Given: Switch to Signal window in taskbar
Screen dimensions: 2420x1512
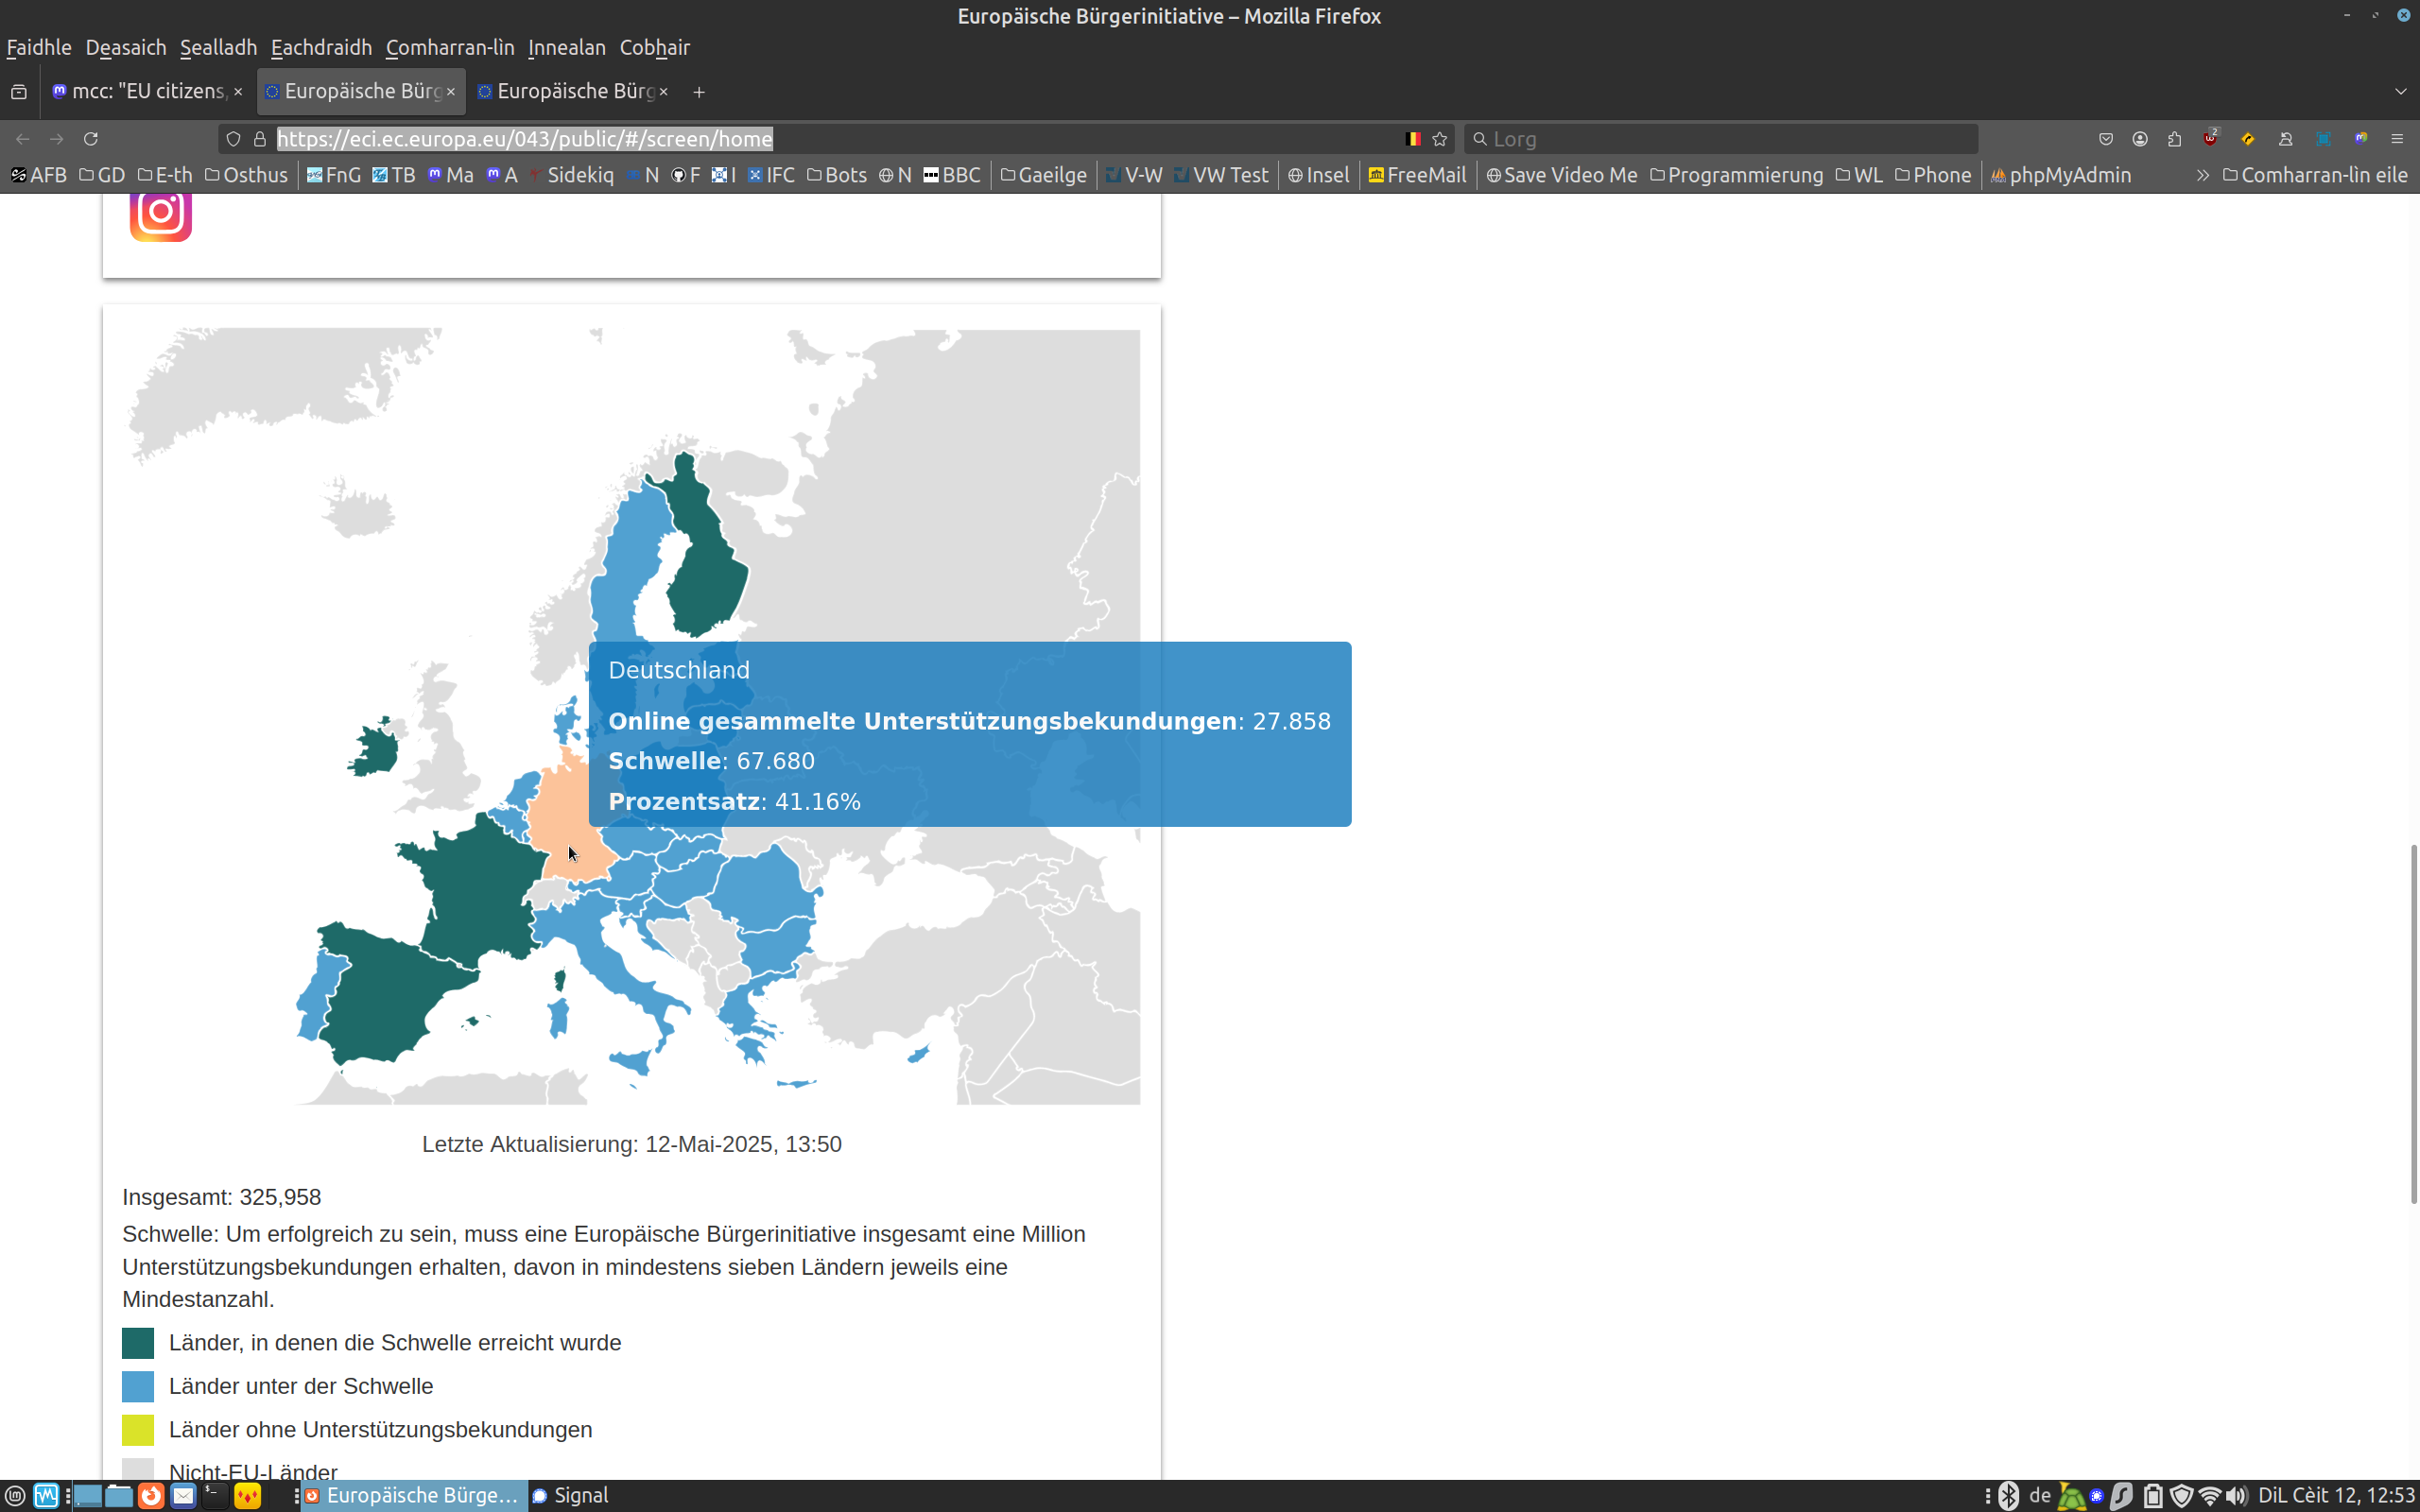Looking at the screenshot, I should click(570, 1496).
